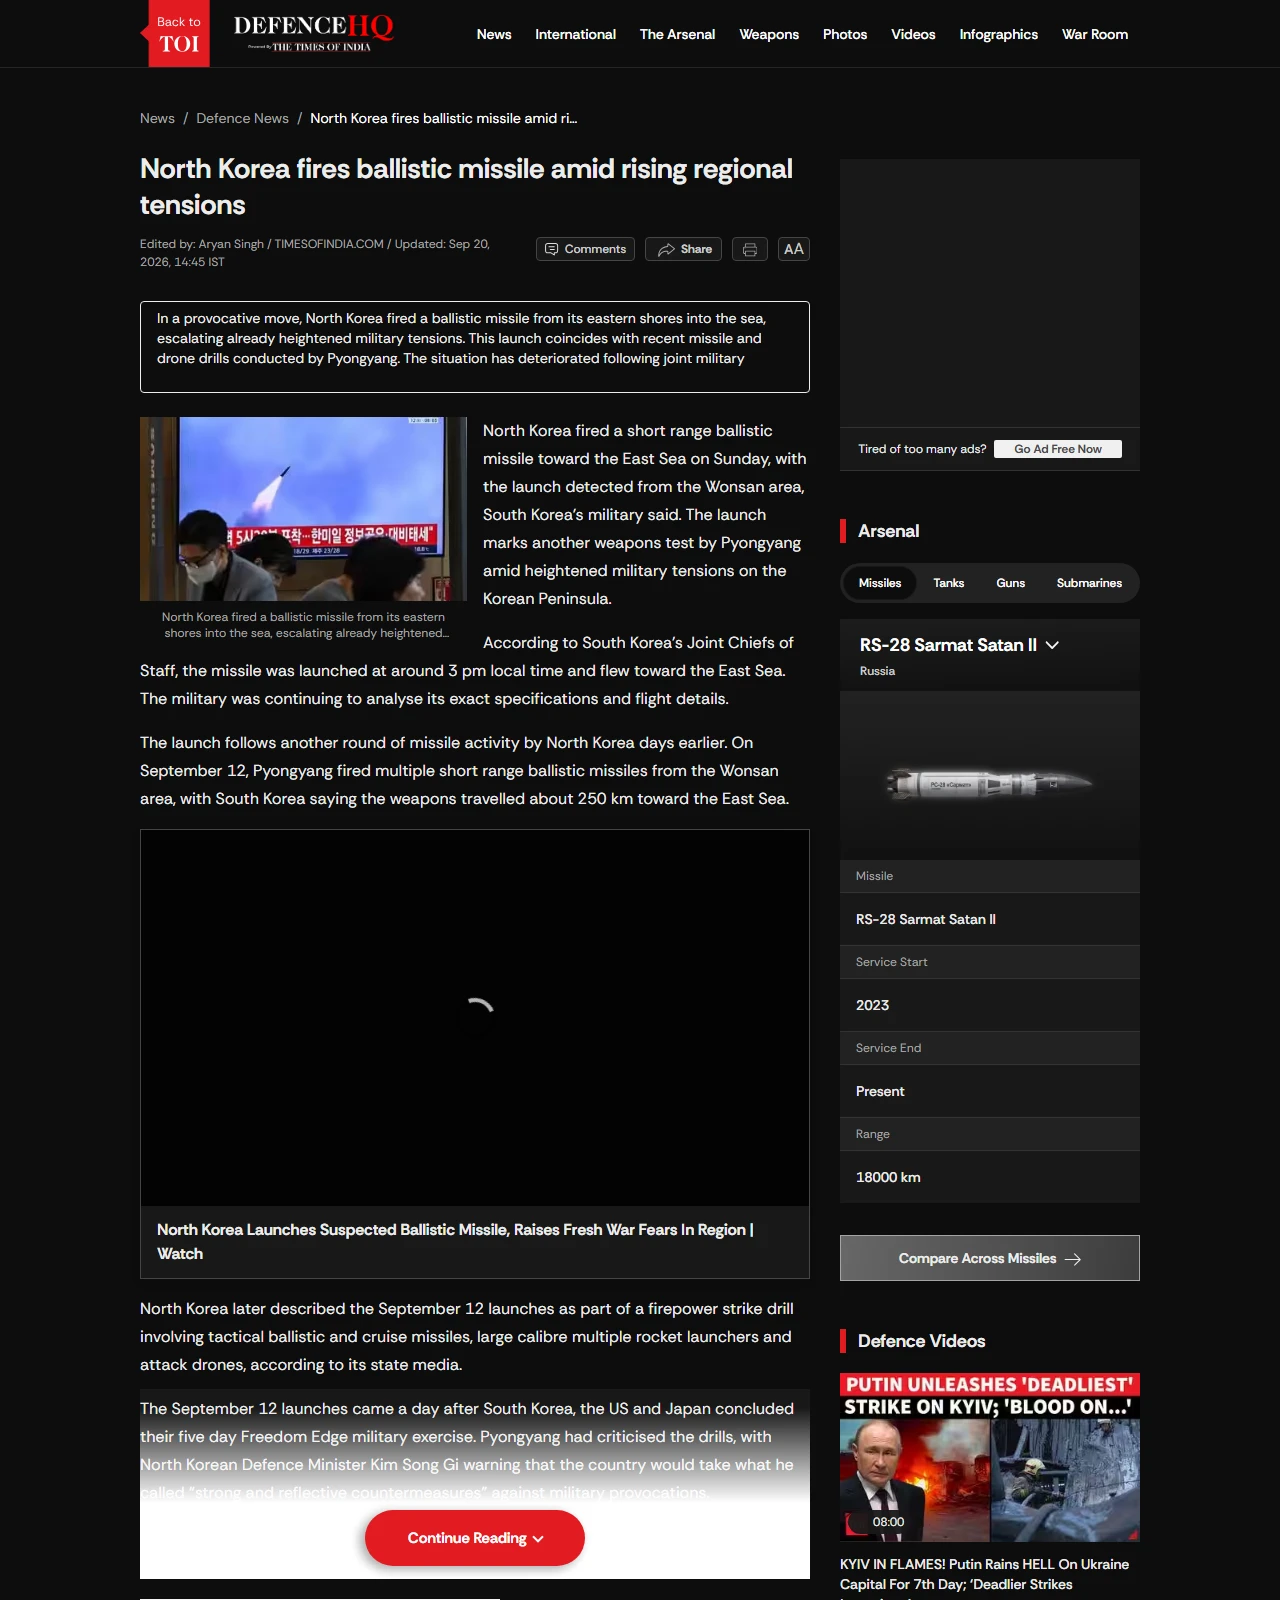Switch to Tanks arsenal tab

point(949,583)
